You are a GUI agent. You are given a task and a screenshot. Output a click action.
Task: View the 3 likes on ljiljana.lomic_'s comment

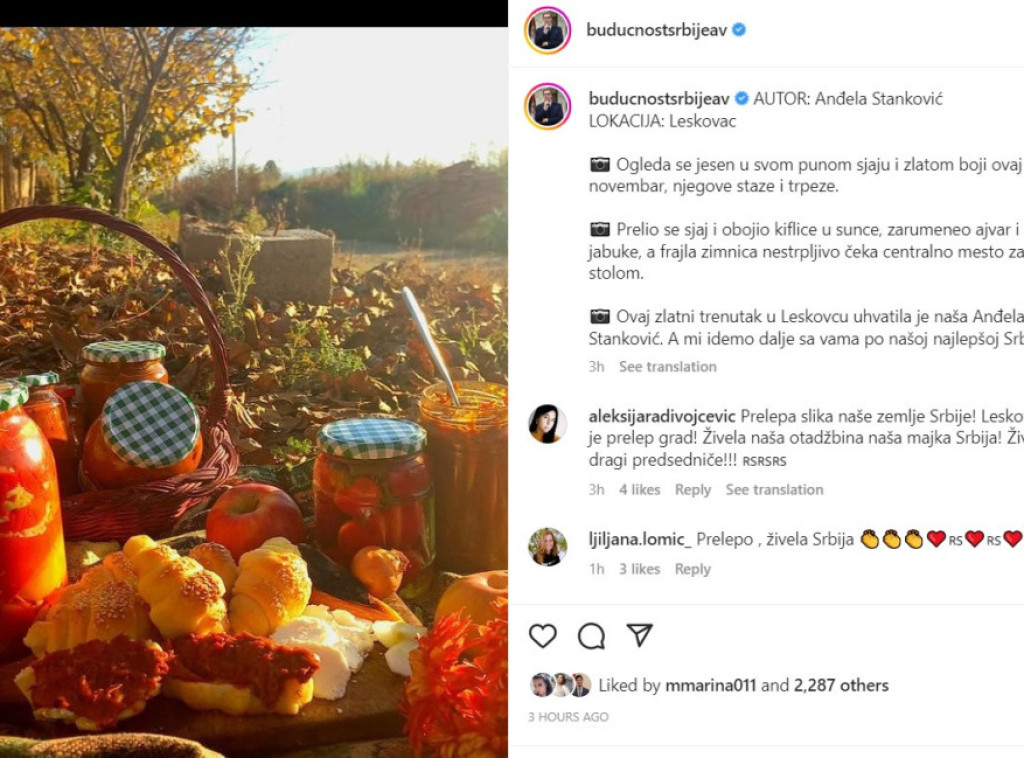(x=639, y=568)
